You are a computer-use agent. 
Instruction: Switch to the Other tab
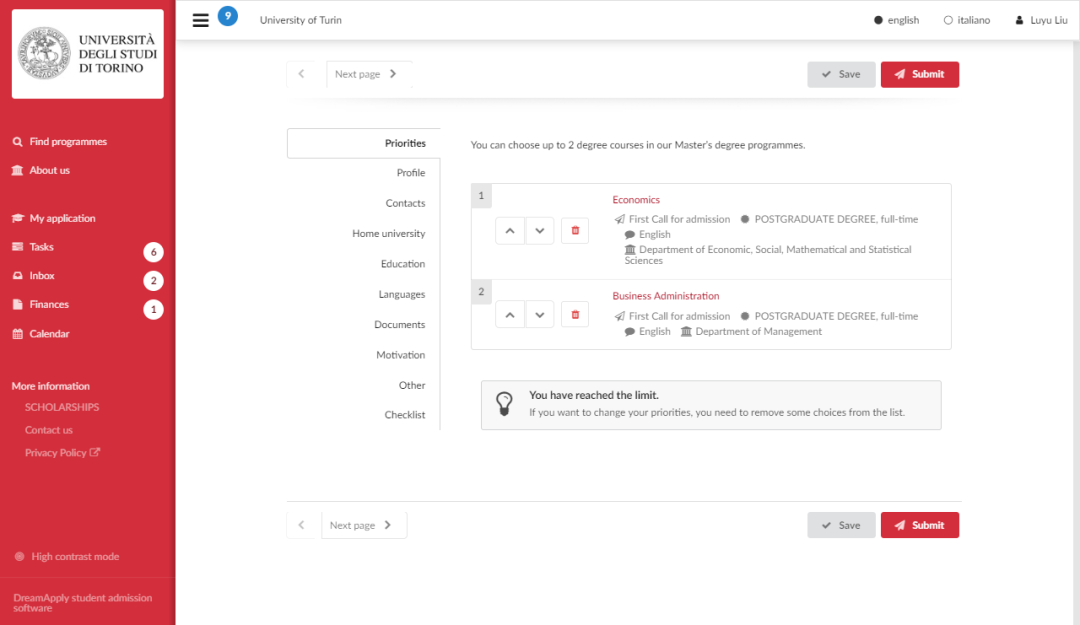point(412,385)
